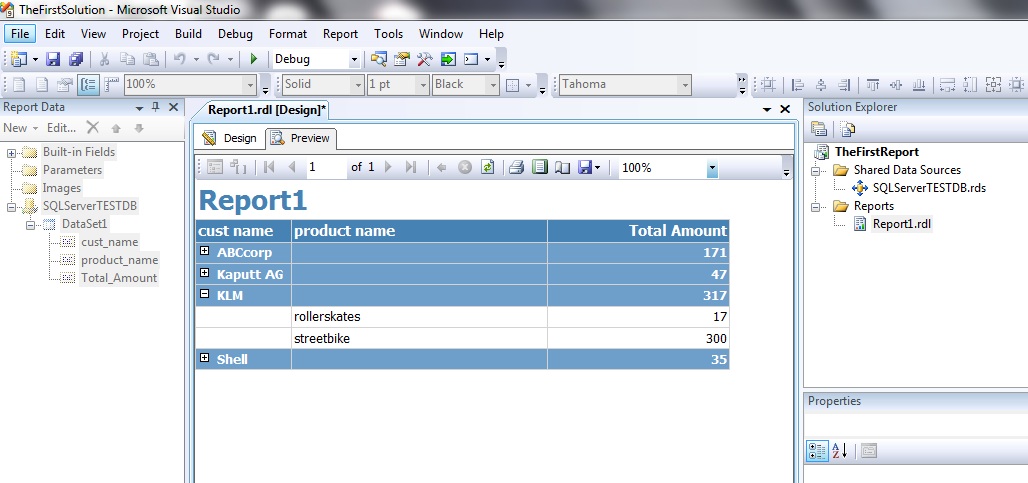Start debugging with the green play icon
The width and height of the screenshot is (1028, 483).
[x=254, y=60]
